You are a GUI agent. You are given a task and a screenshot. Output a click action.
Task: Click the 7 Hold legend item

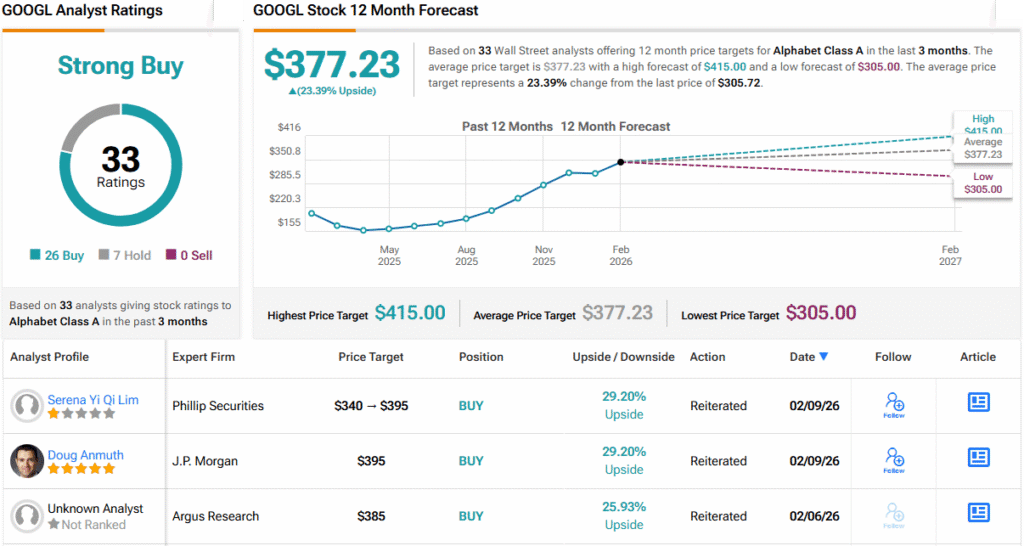125,256
